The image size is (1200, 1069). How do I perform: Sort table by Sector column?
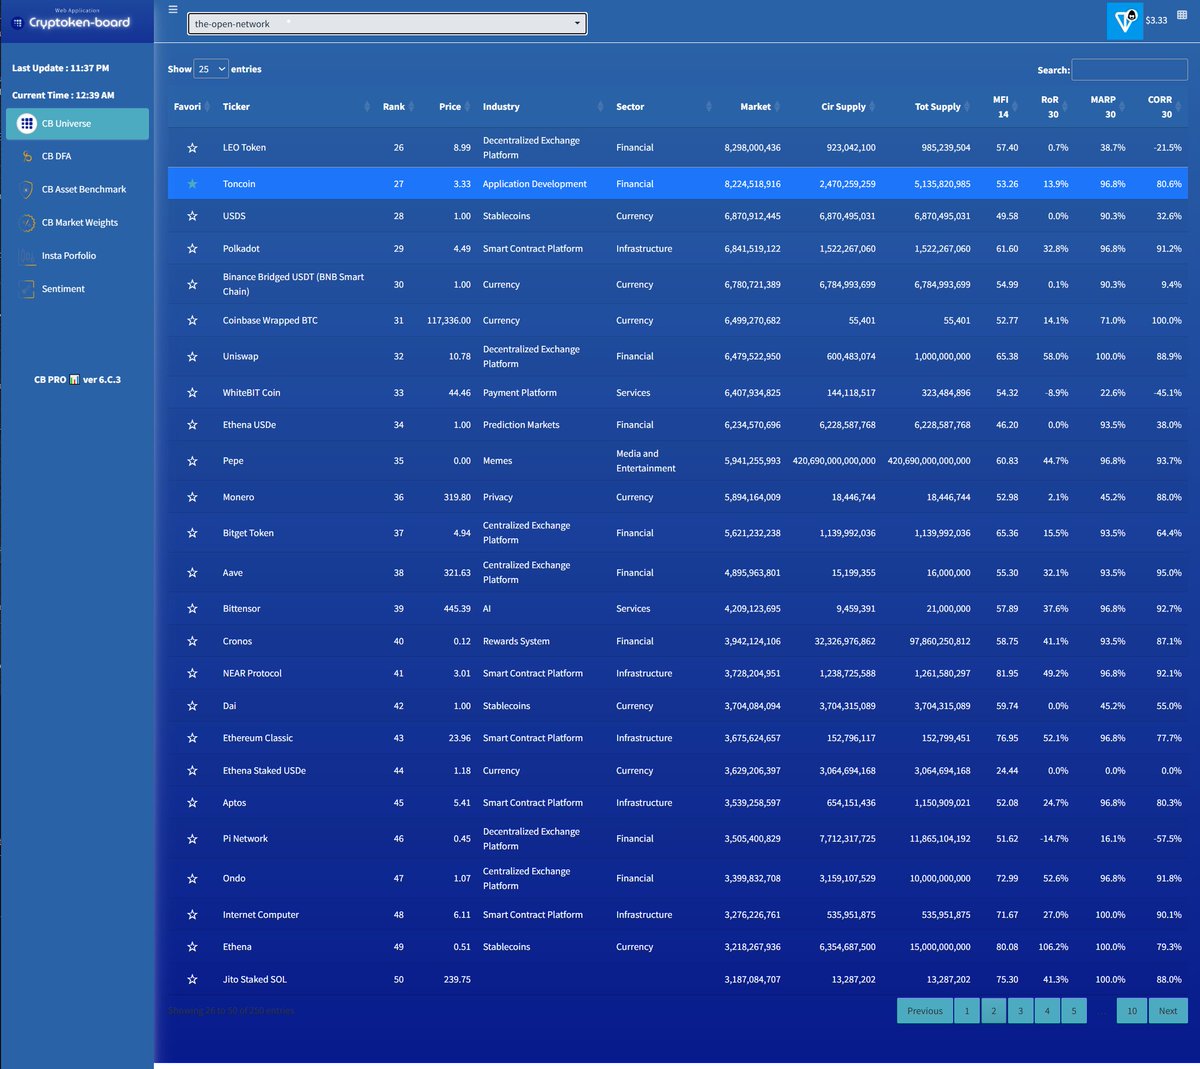click(664, 107)
